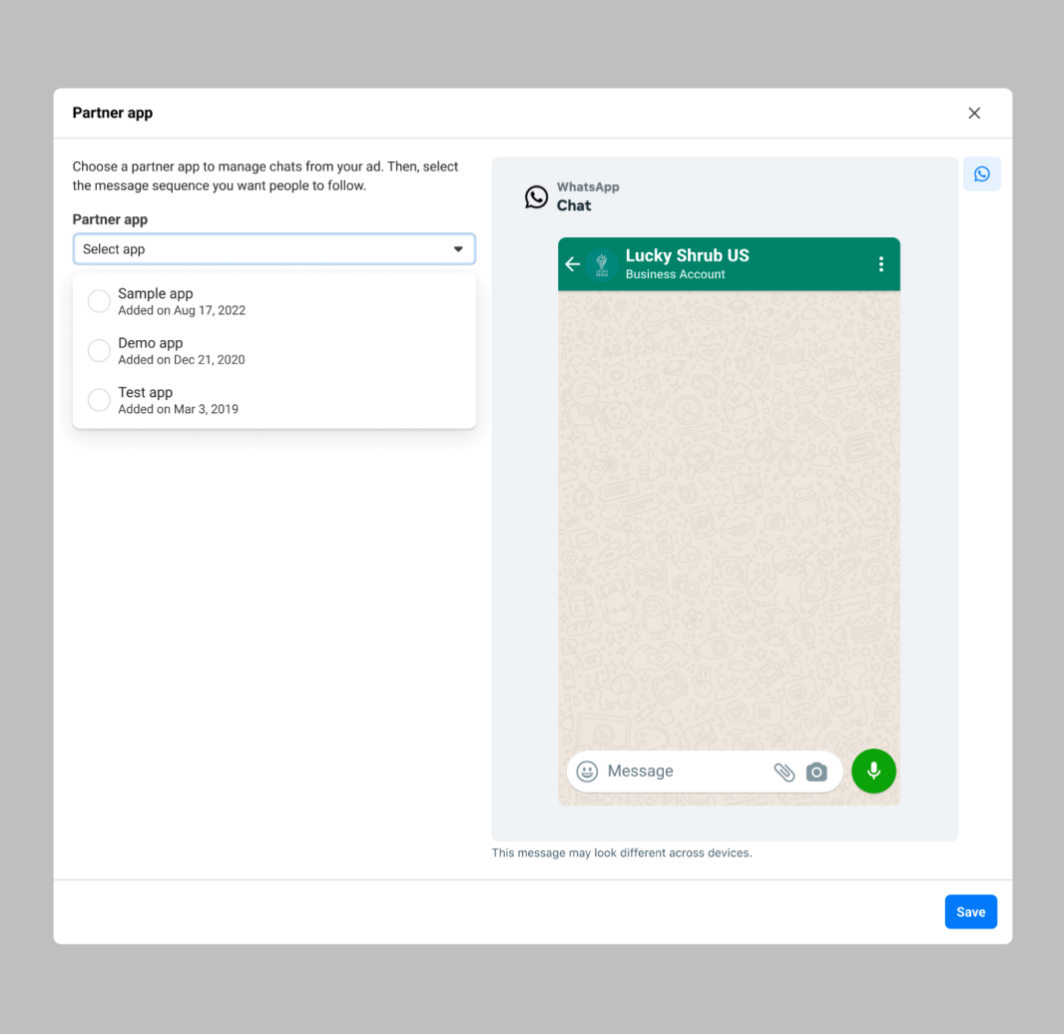Click the camera icon in message bar
This screenshot has height=1034, width=1064.
pos(816,771)
